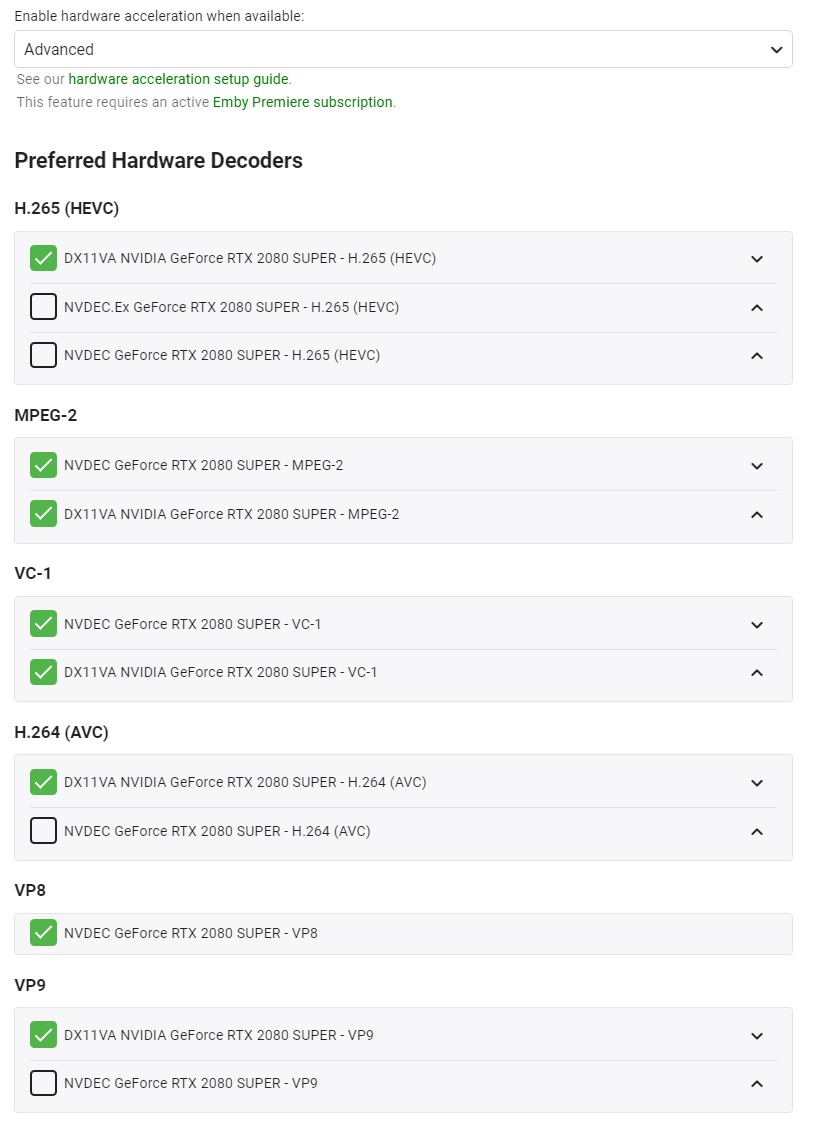The height and width of the screenshot is (1128, 813).
Task: Move DX11VA VC-1 decoder up with arrow
Action: pos(757,673)
